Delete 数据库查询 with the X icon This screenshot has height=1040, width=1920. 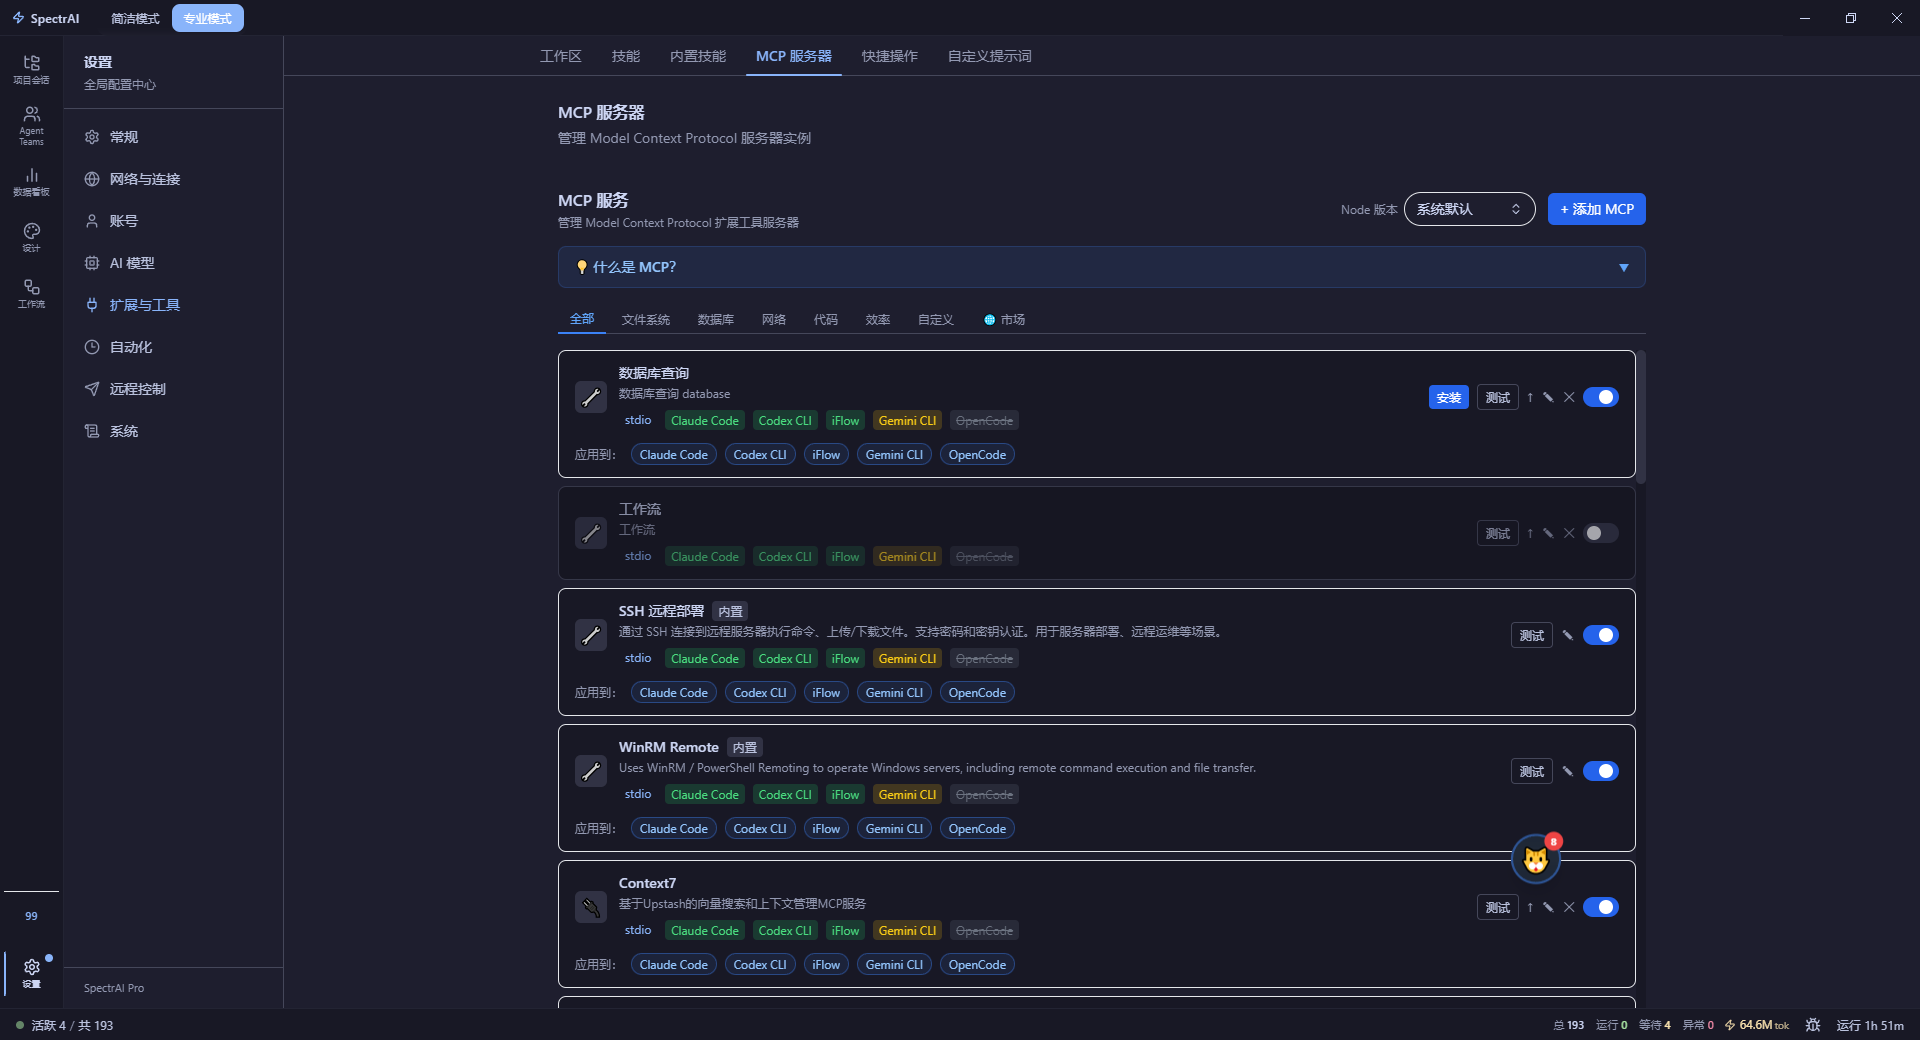pyautogui.click(x=1569, y=397)
